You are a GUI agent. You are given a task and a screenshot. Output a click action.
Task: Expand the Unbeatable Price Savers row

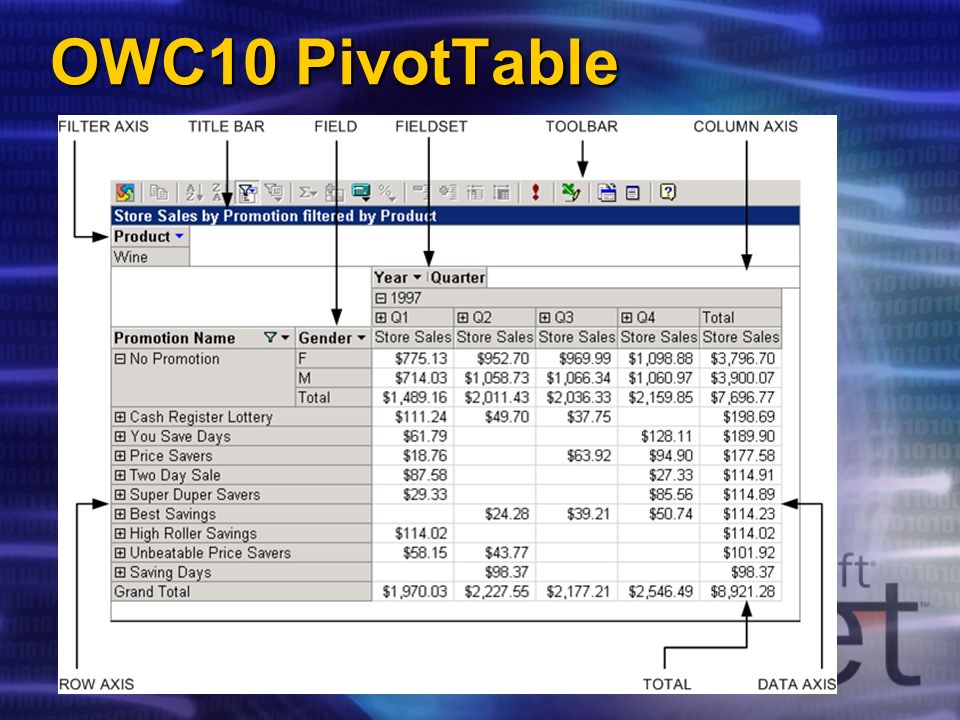tap(120, 553)
